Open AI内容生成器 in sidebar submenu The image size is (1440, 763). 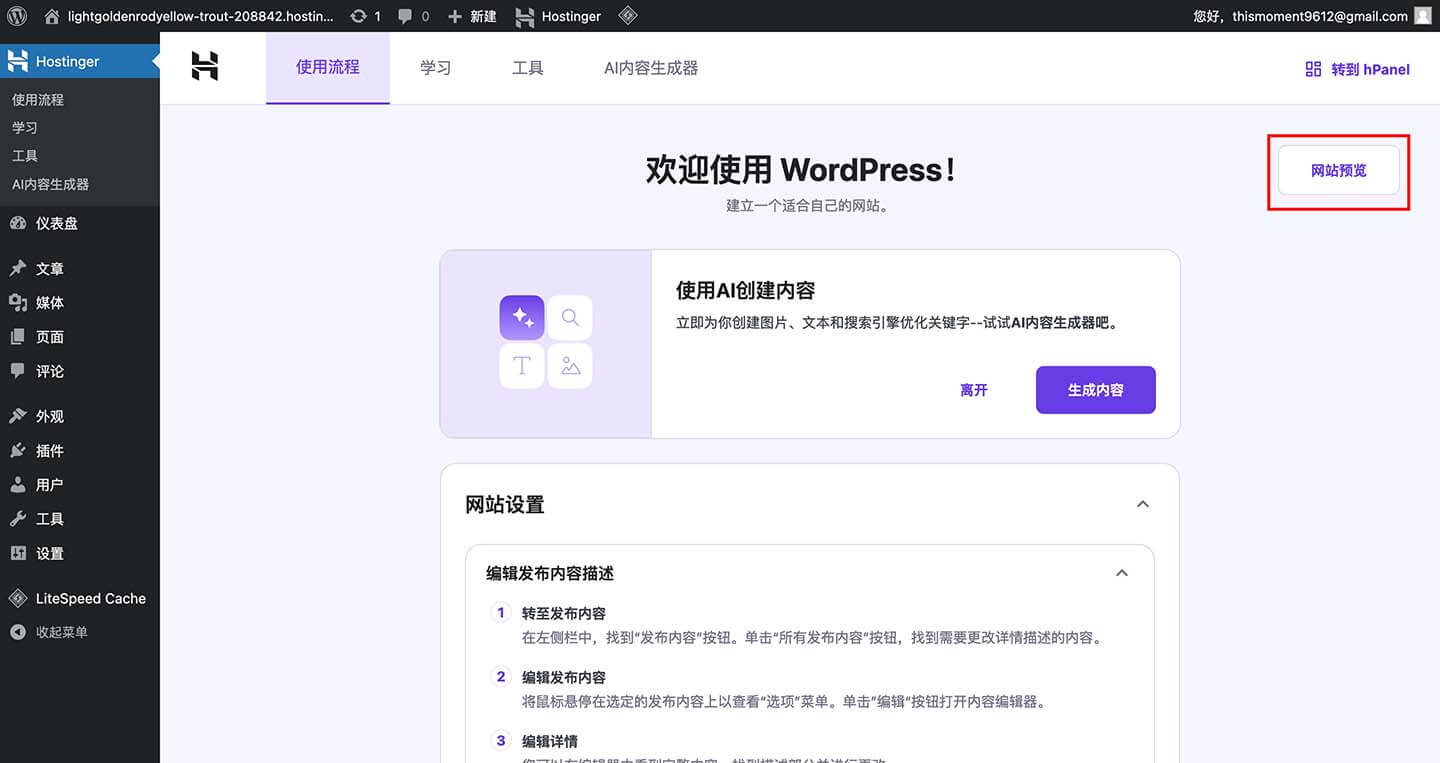[51, 184]
